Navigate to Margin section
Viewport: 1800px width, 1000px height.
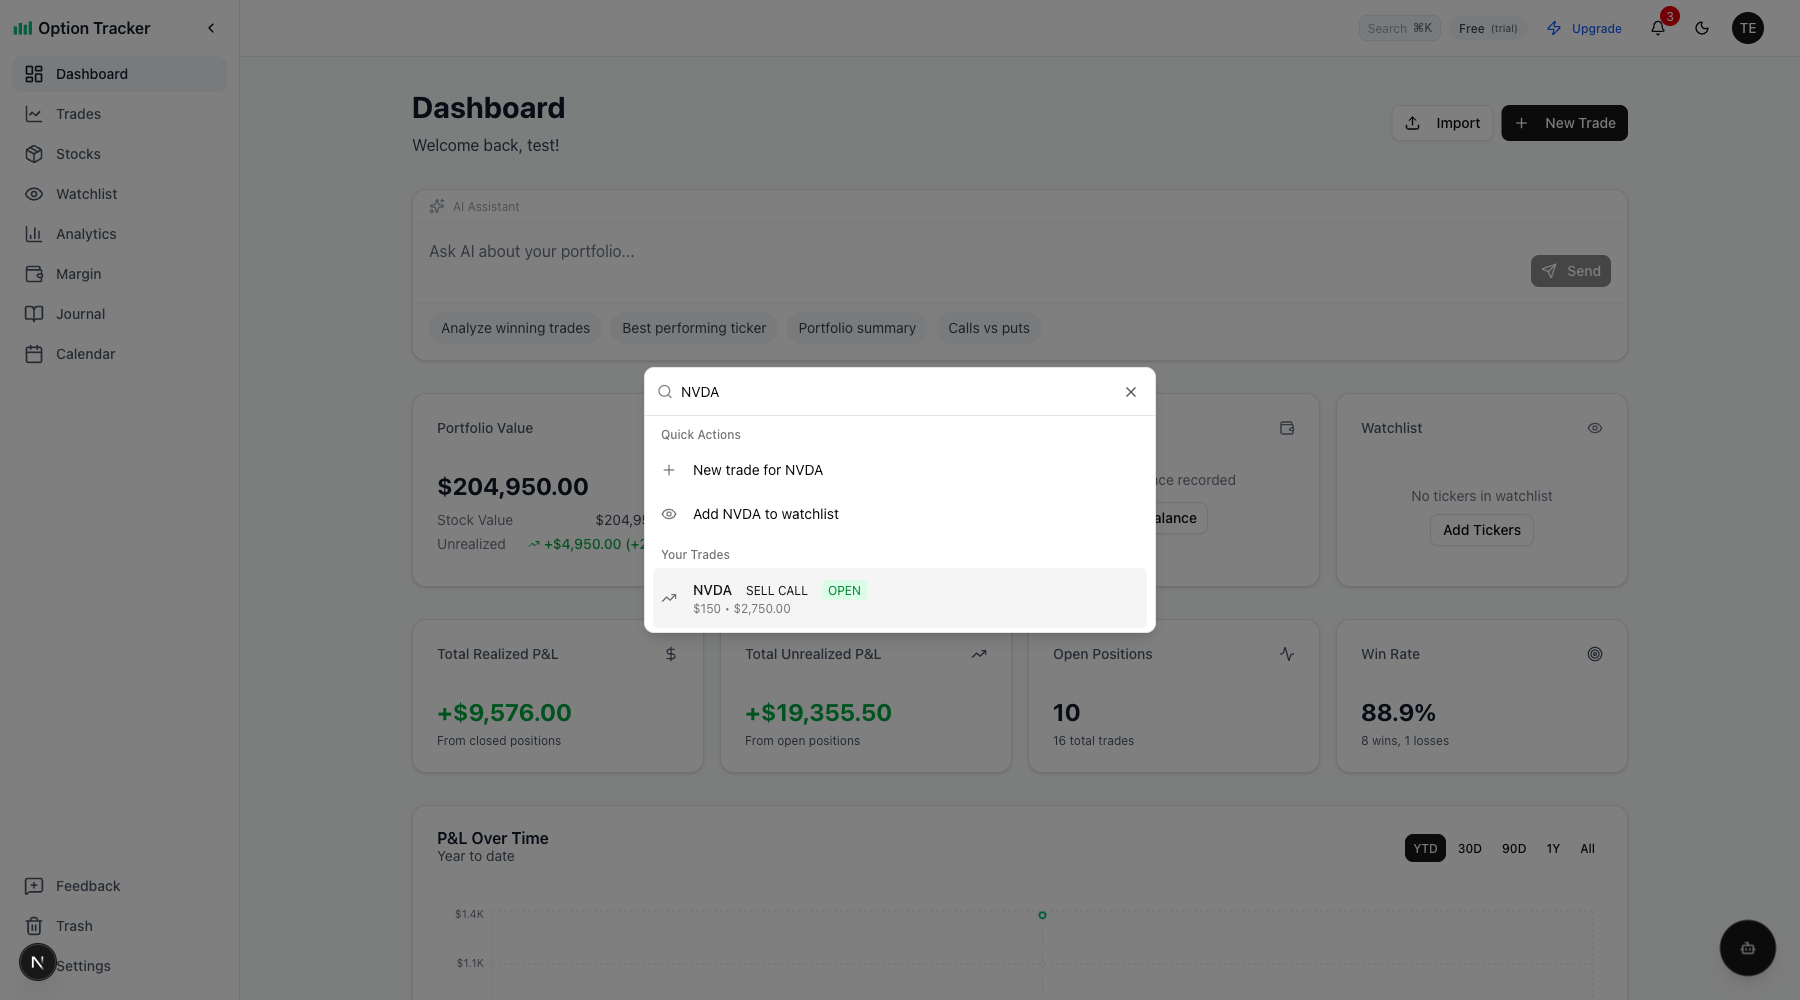(x=78, y=274)
